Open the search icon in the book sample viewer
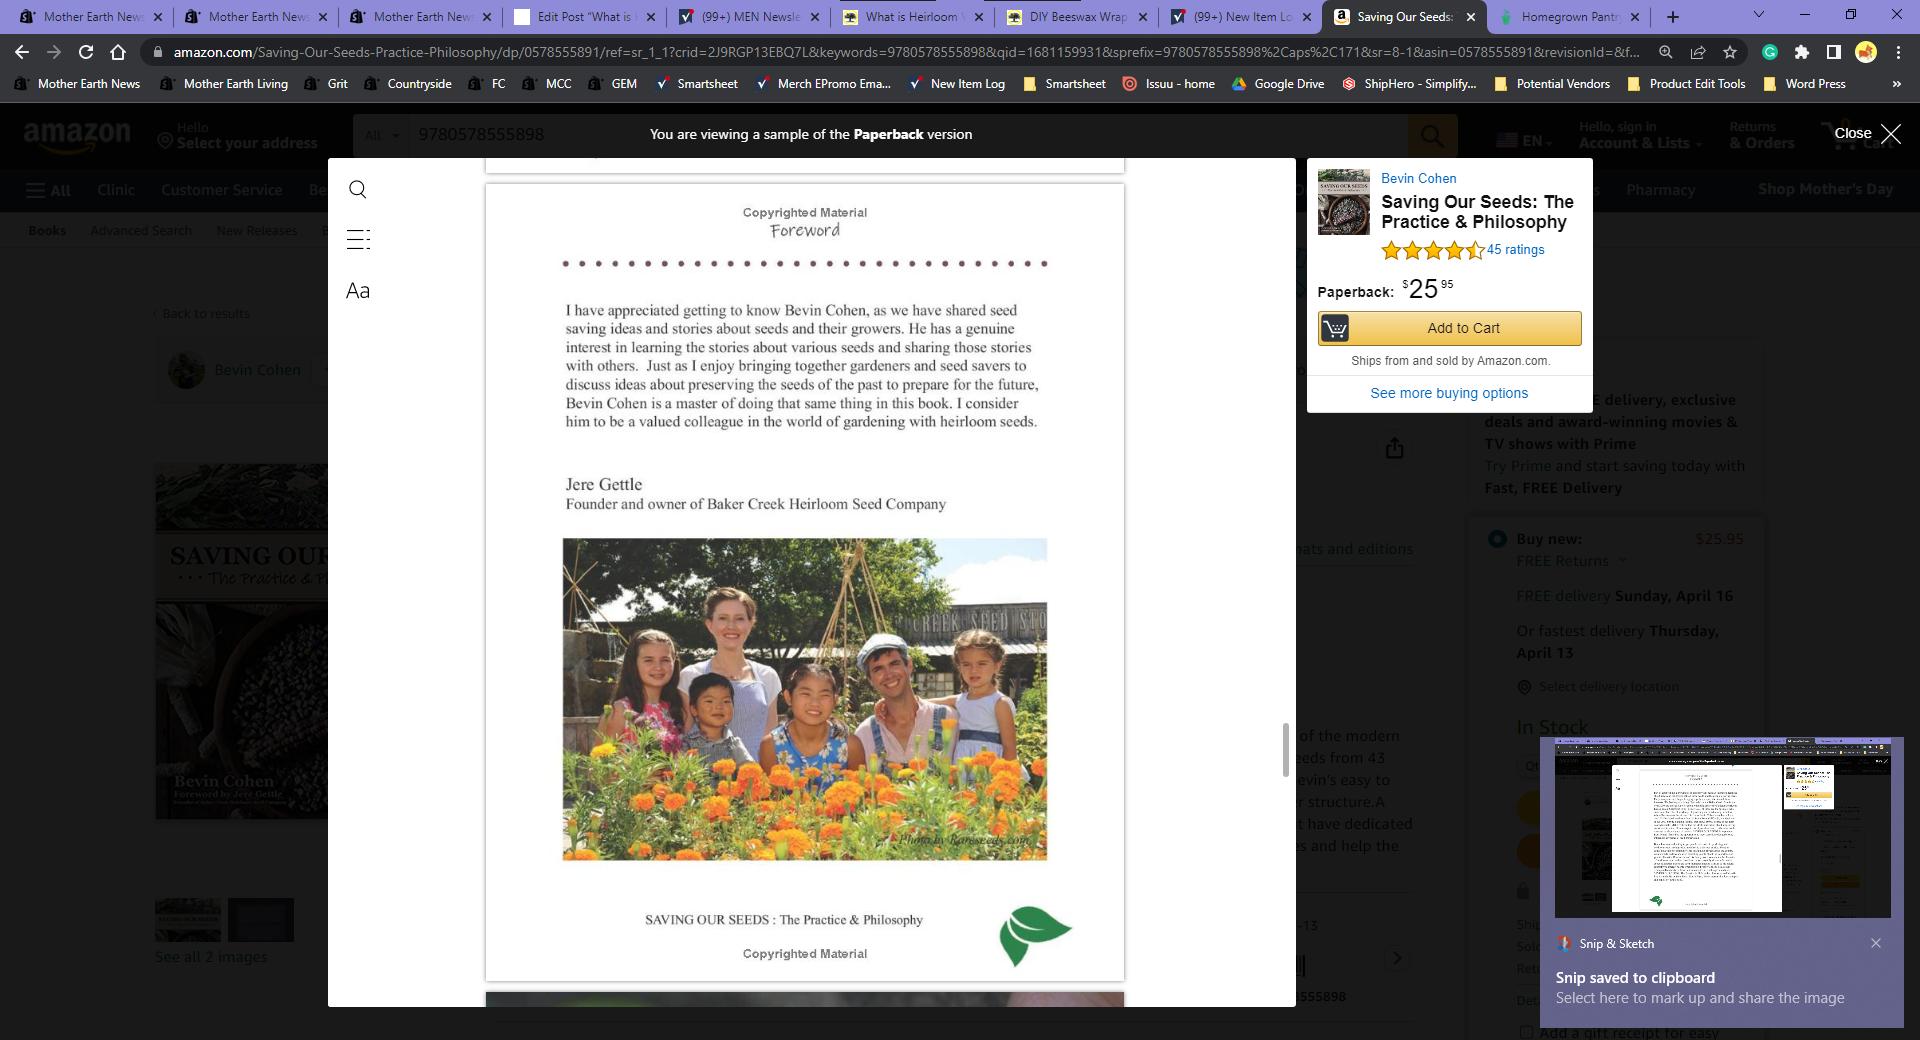The width and height of the screenshot is (1920, 1040). pos(358,189)
